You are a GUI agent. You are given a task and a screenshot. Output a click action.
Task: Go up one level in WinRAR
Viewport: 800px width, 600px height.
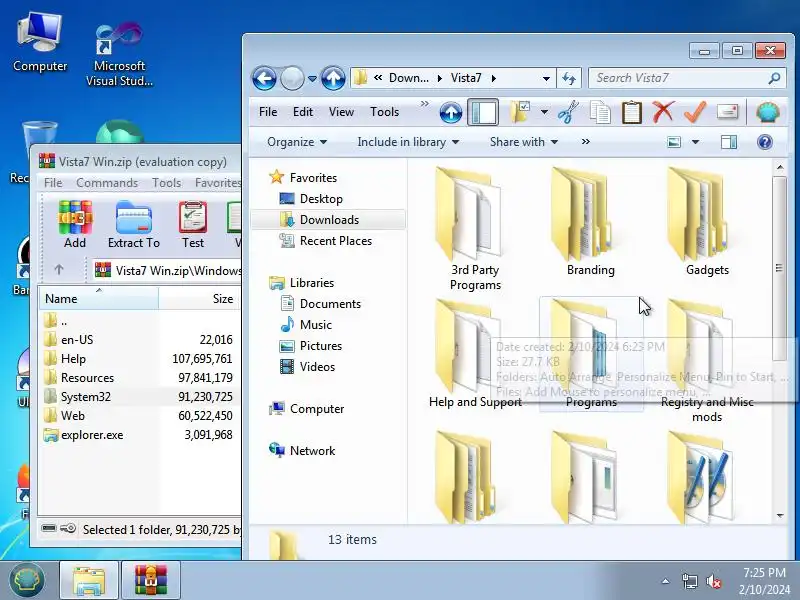coord(59,269)
